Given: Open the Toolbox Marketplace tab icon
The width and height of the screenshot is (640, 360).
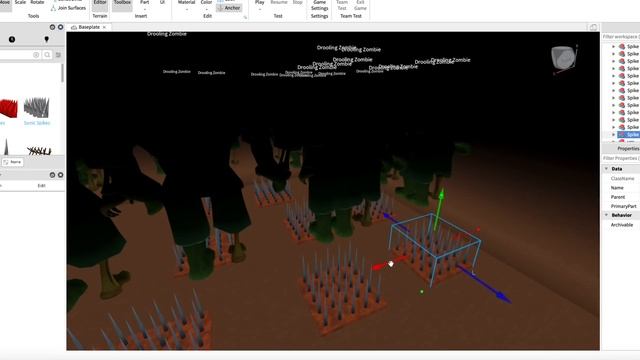Looking at the screenshot, I should click(x=12, y=39).
